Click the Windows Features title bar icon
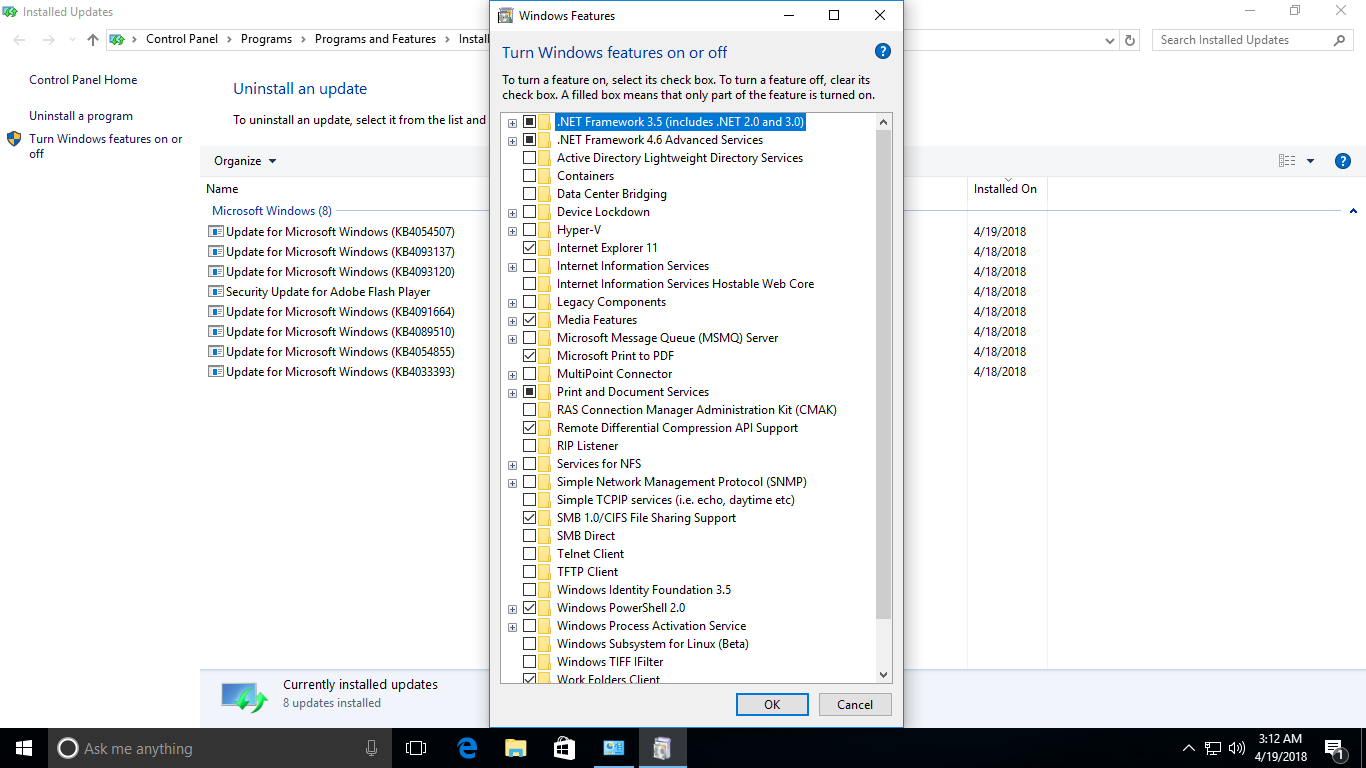This screenshot has width=1366, height=768. (506, 16)
